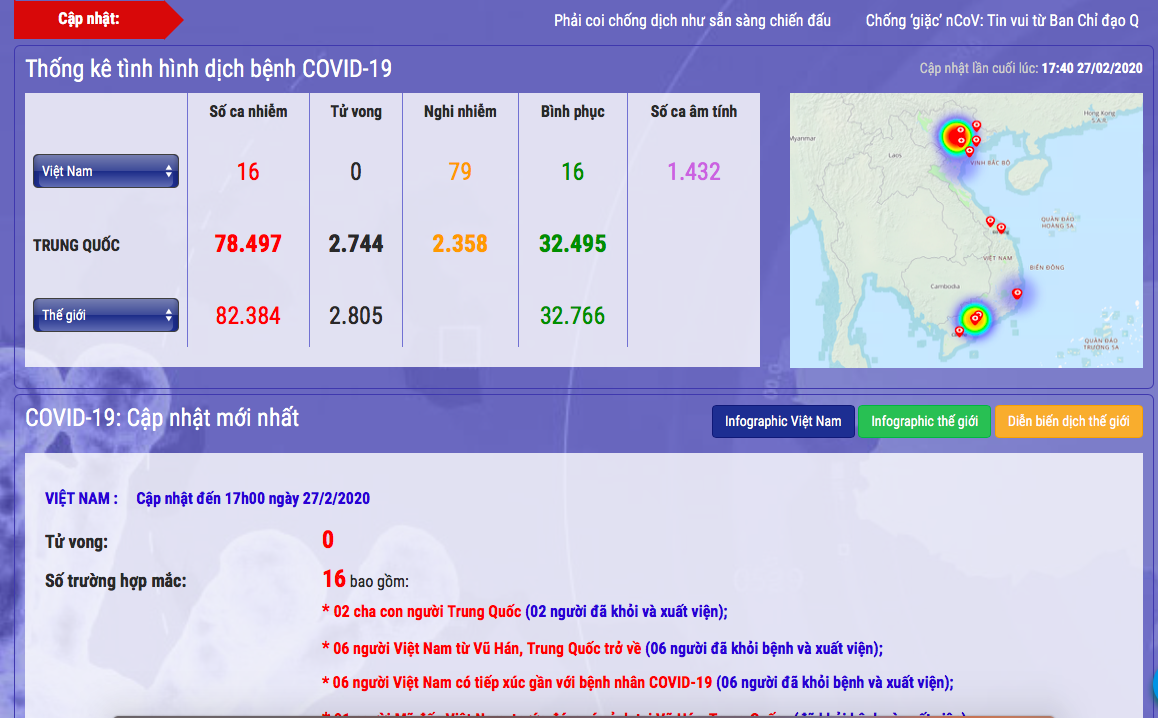Screen dimensions: 1158x718
Task: Click the Số ca âm tính column header
Action: pyautogui.click(x=693, y=111)
